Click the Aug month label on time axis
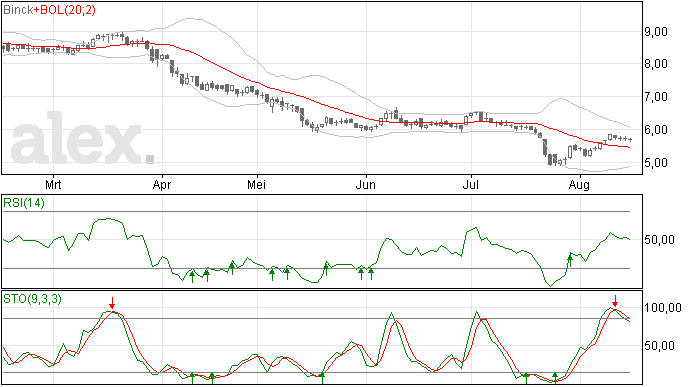The width and height of the screenshot is (690, 387). 579,185
